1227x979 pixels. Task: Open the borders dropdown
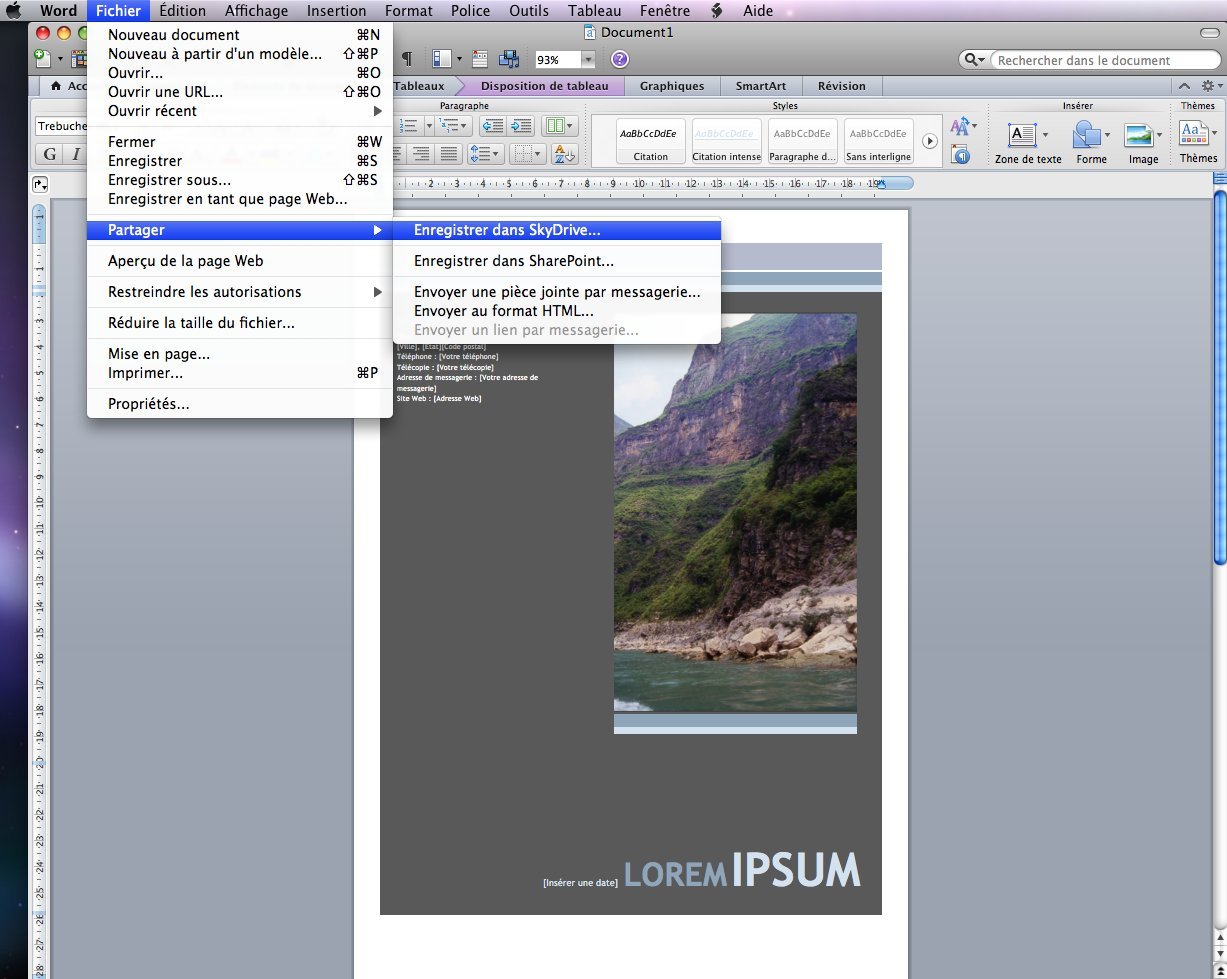pos(527,154)
